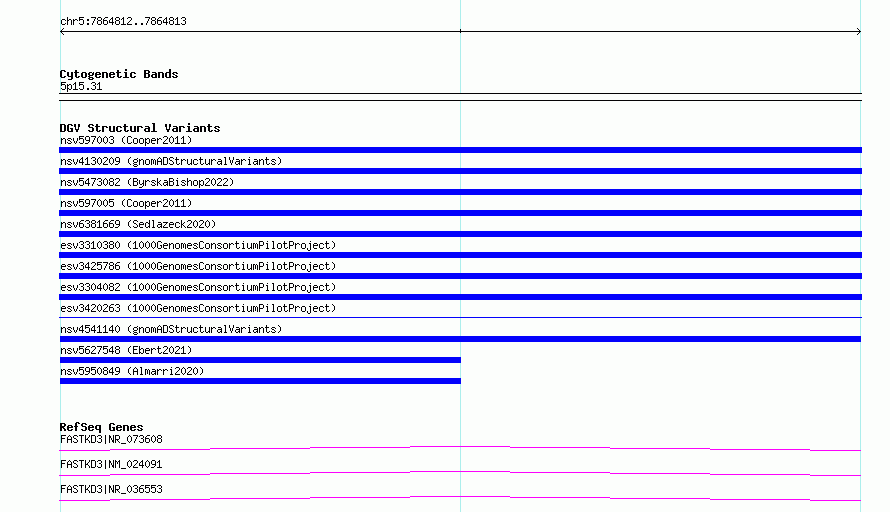
Task: Open variant esv3310380 label
Action: click(x=198, y=245)
